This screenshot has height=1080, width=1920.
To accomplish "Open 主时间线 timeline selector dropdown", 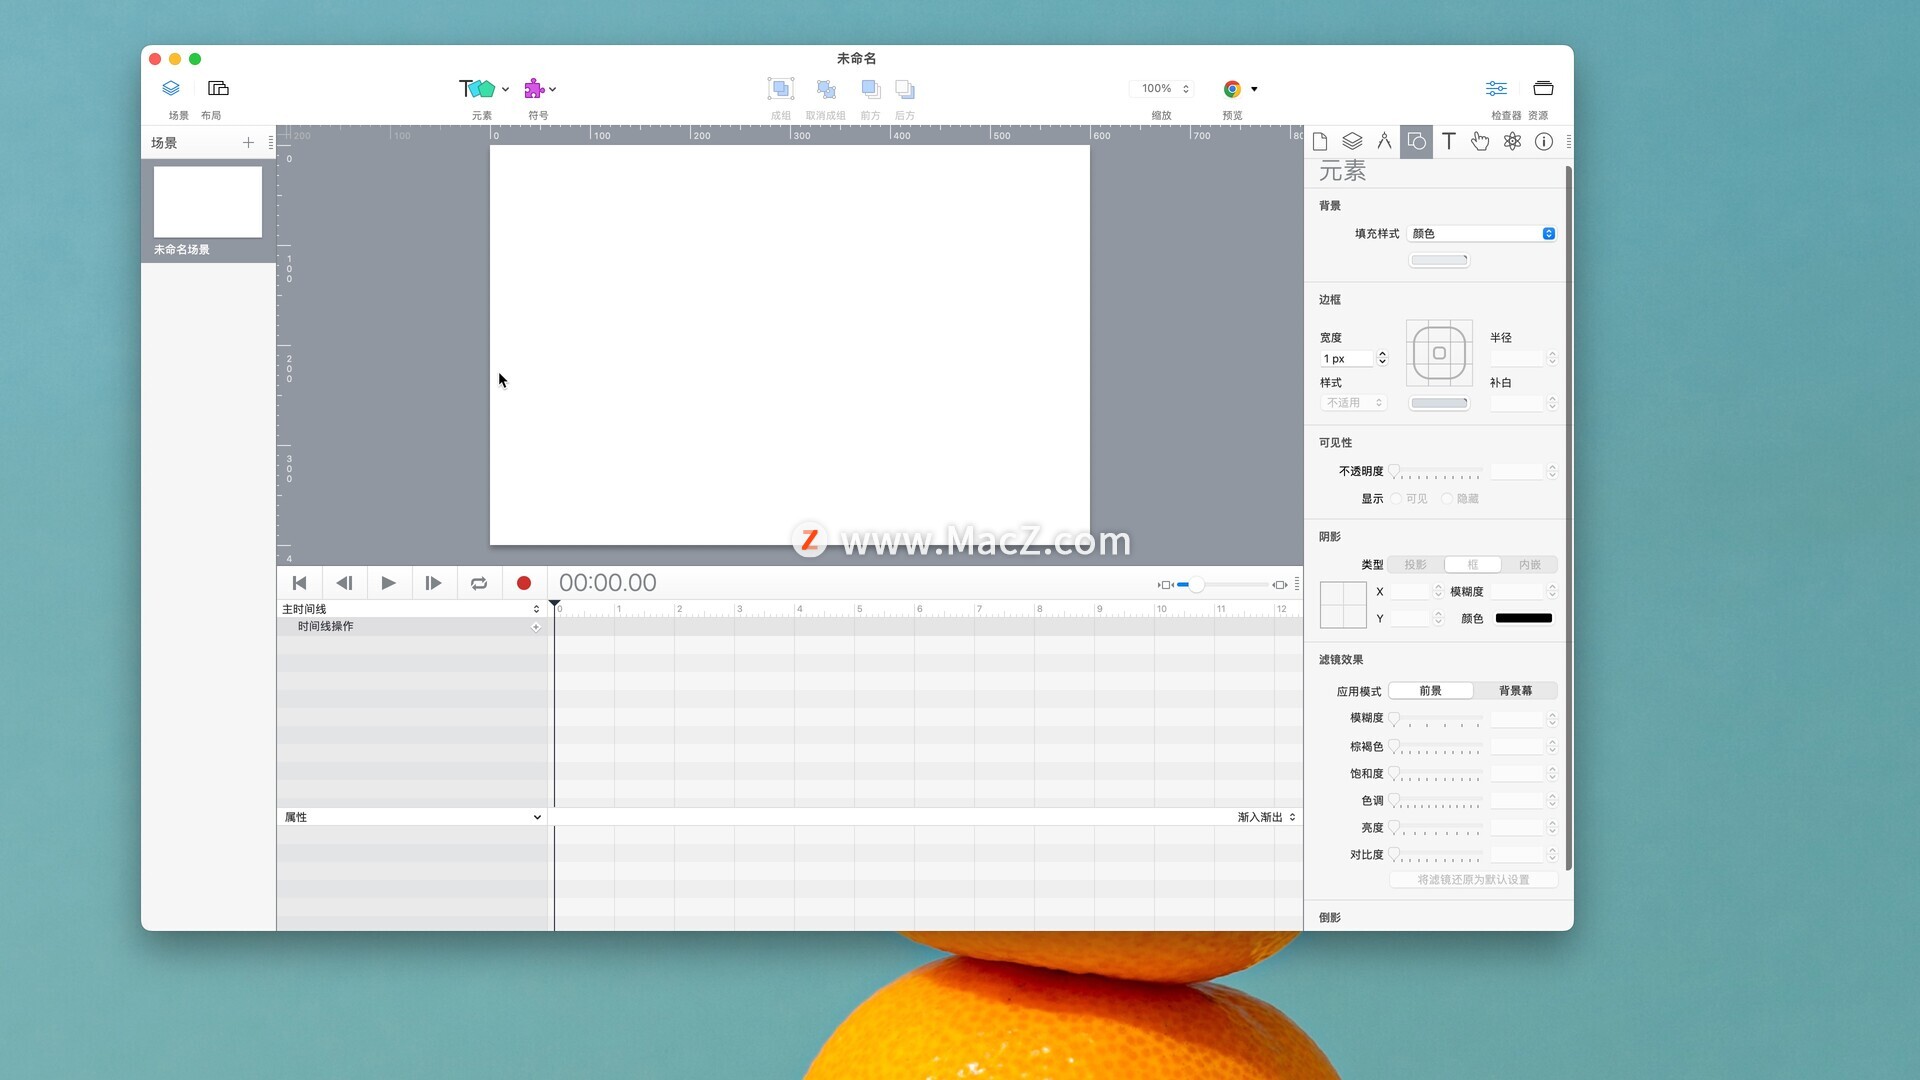I will 411,609.
